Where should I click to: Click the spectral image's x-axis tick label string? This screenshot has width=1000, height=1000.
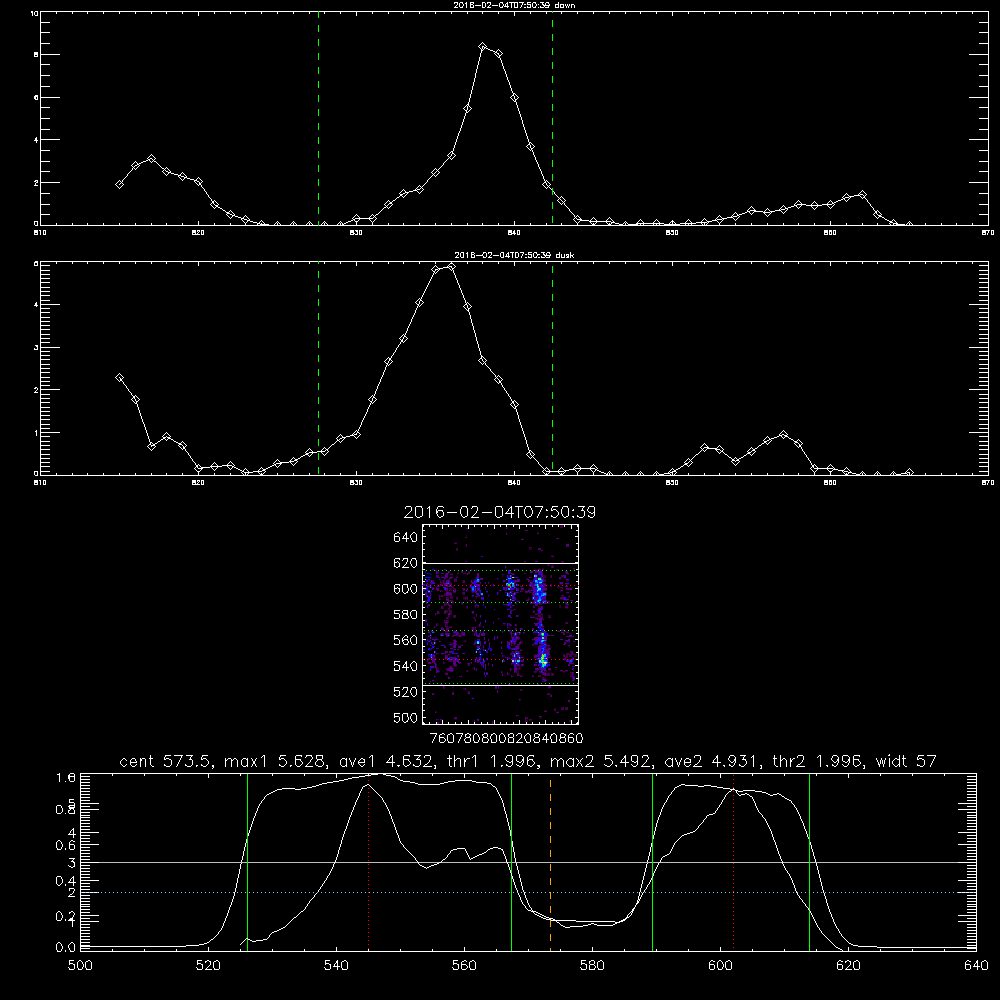tap(507, 739)
